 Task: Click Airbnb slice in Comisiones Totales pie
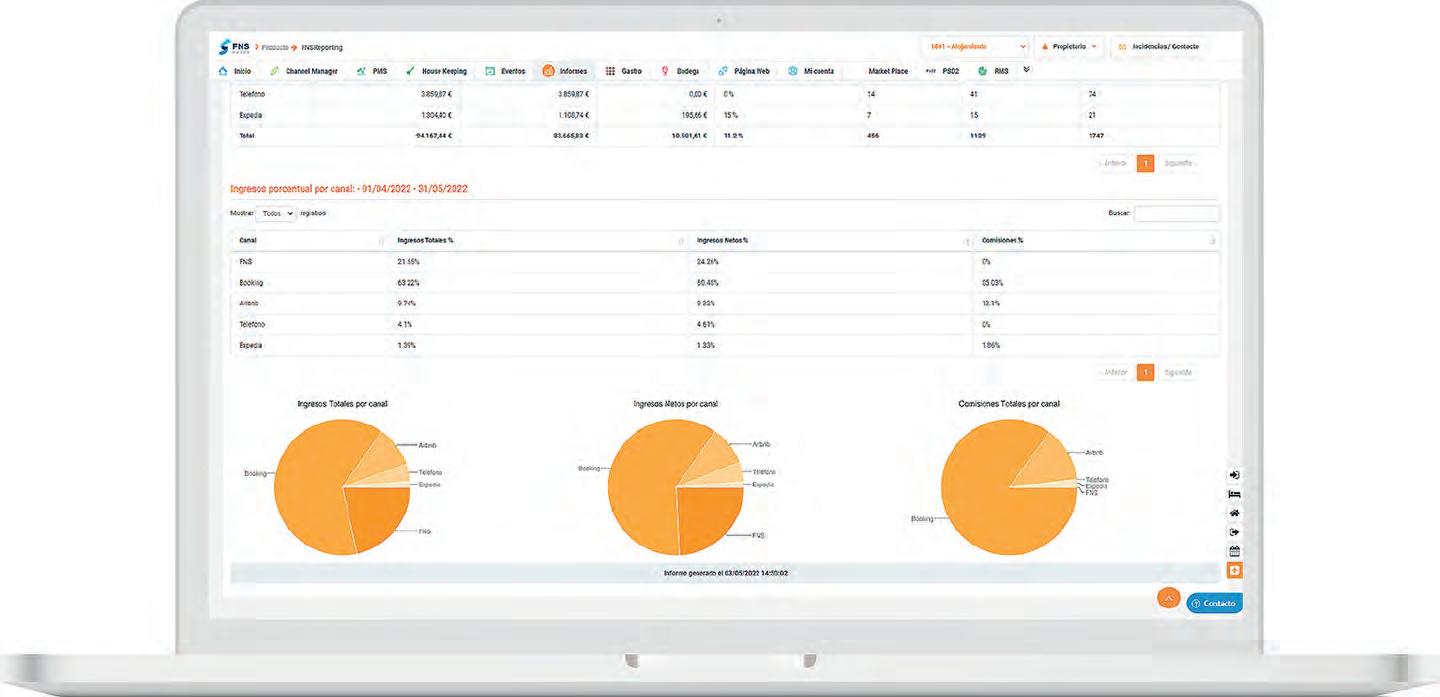tap(1050, 462)
